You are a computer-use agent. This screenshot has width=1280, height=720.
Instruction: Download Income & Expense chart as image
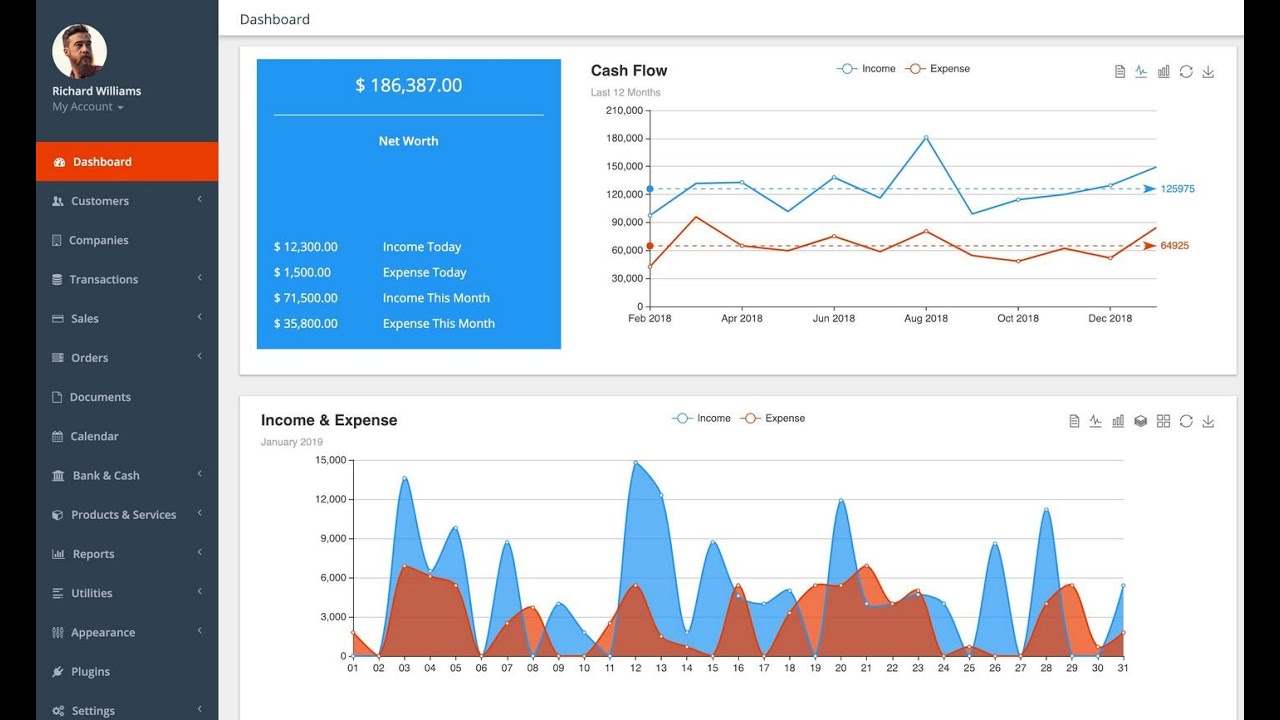point(1208,421)
